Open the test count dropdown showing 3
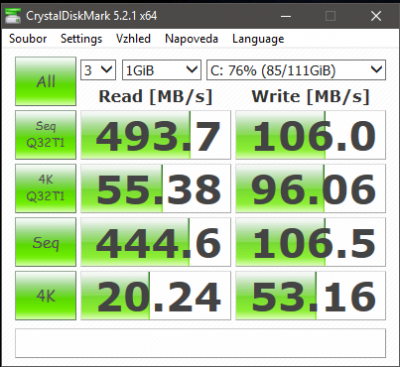The height and width of the screenshot is (367, 400). point(98,70)
